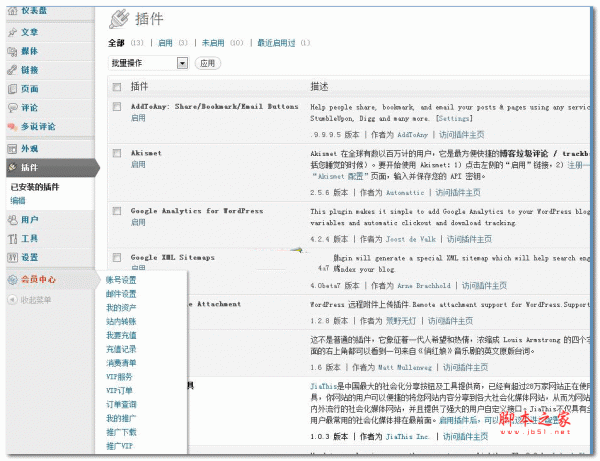Select 充值记录 in member center flyout
Screen dimensions: 600x461
coord(121,349)
